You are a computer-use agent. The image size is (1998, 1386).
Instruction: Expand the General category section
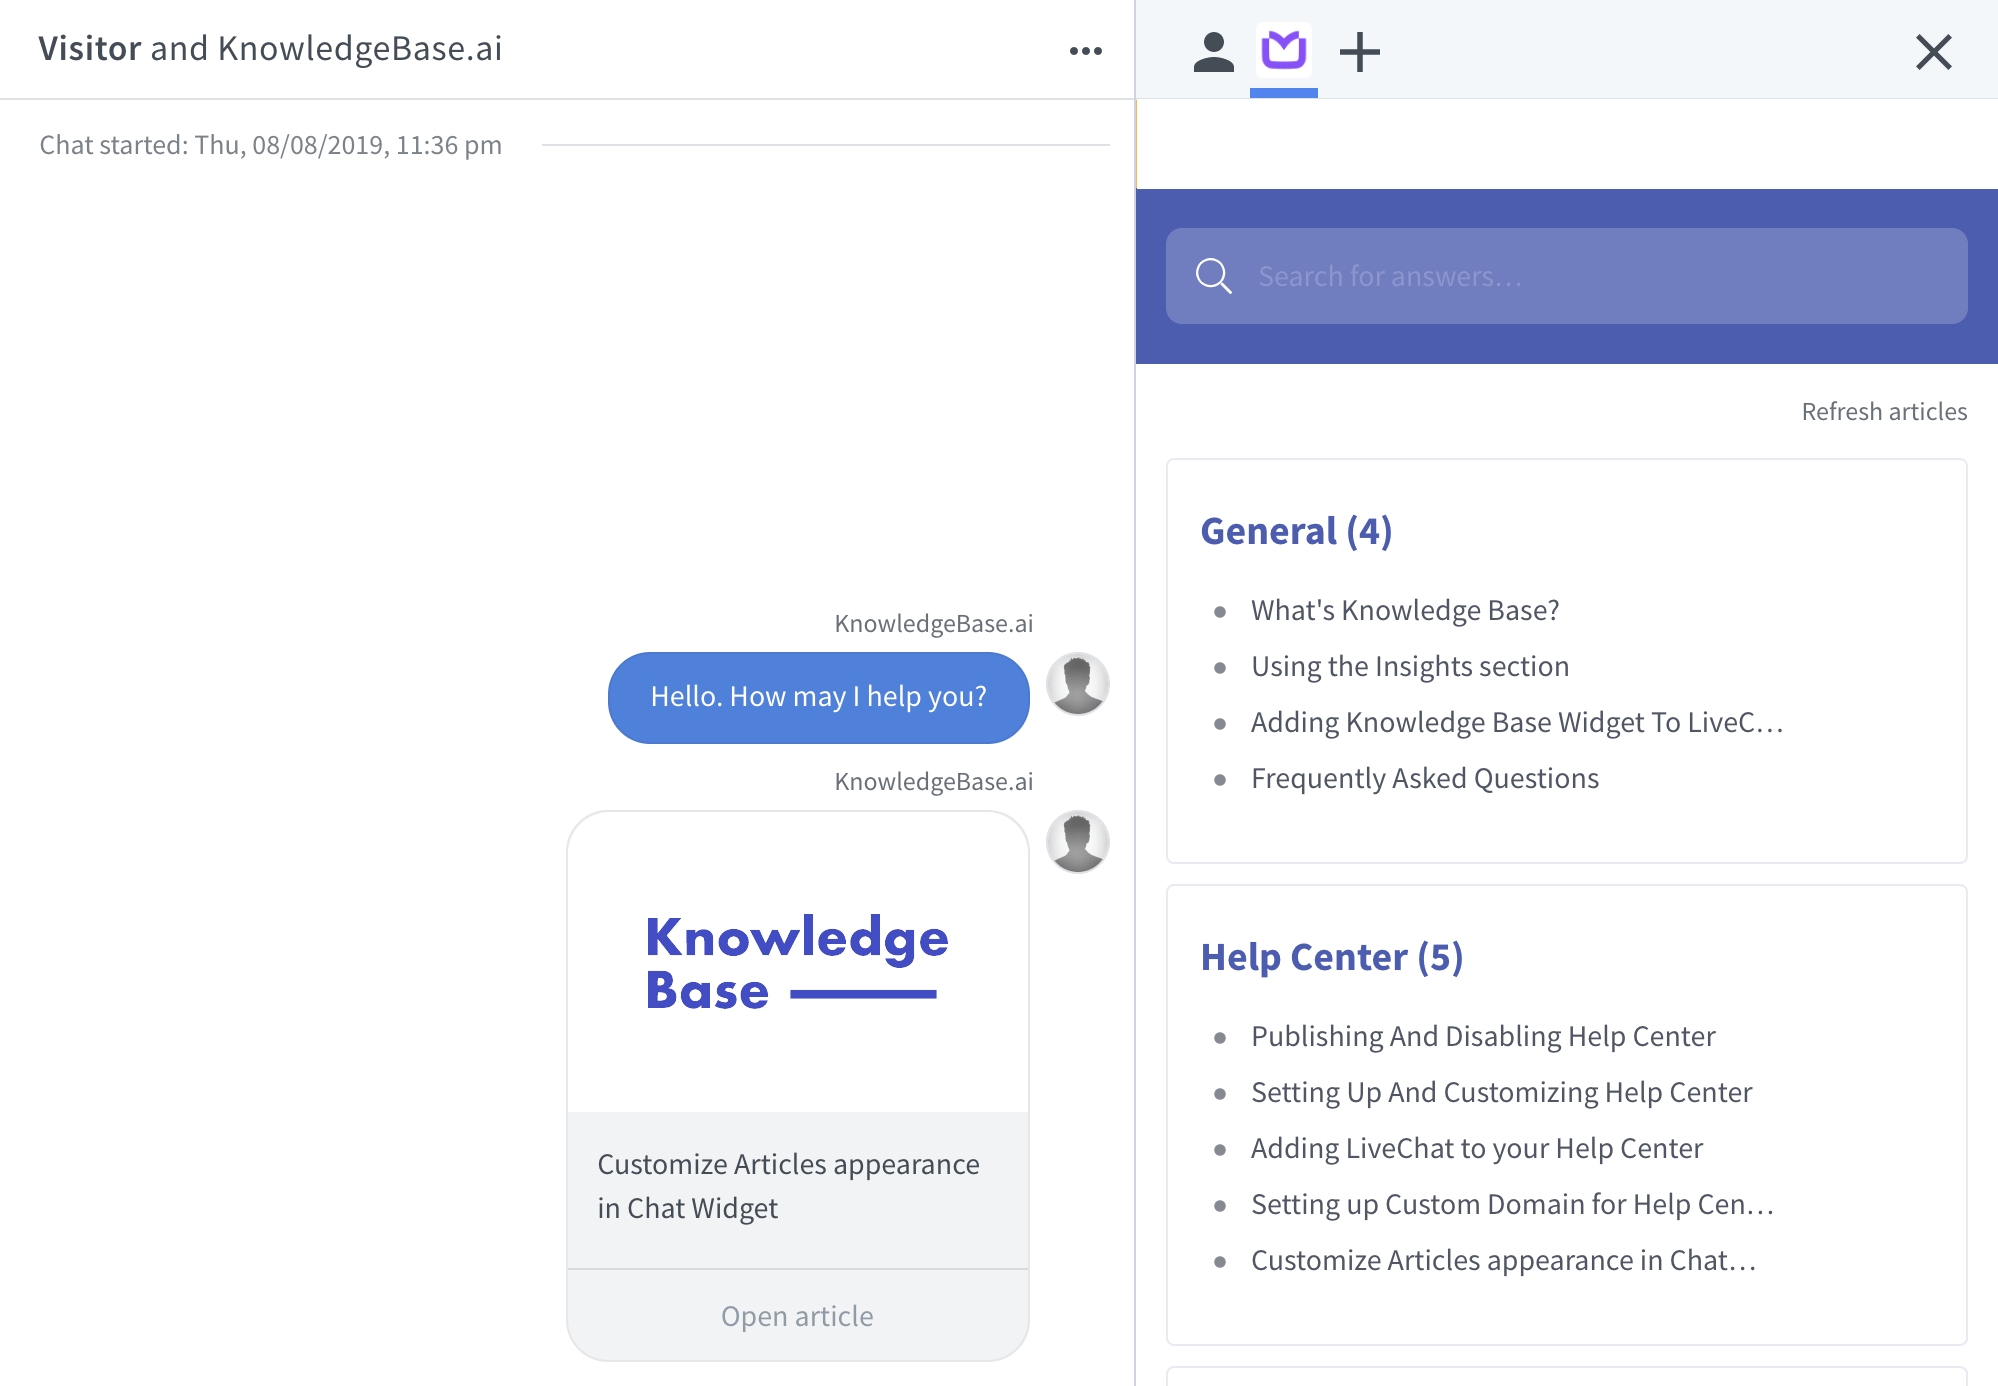pyautogui.click(x=1295, y=528)
